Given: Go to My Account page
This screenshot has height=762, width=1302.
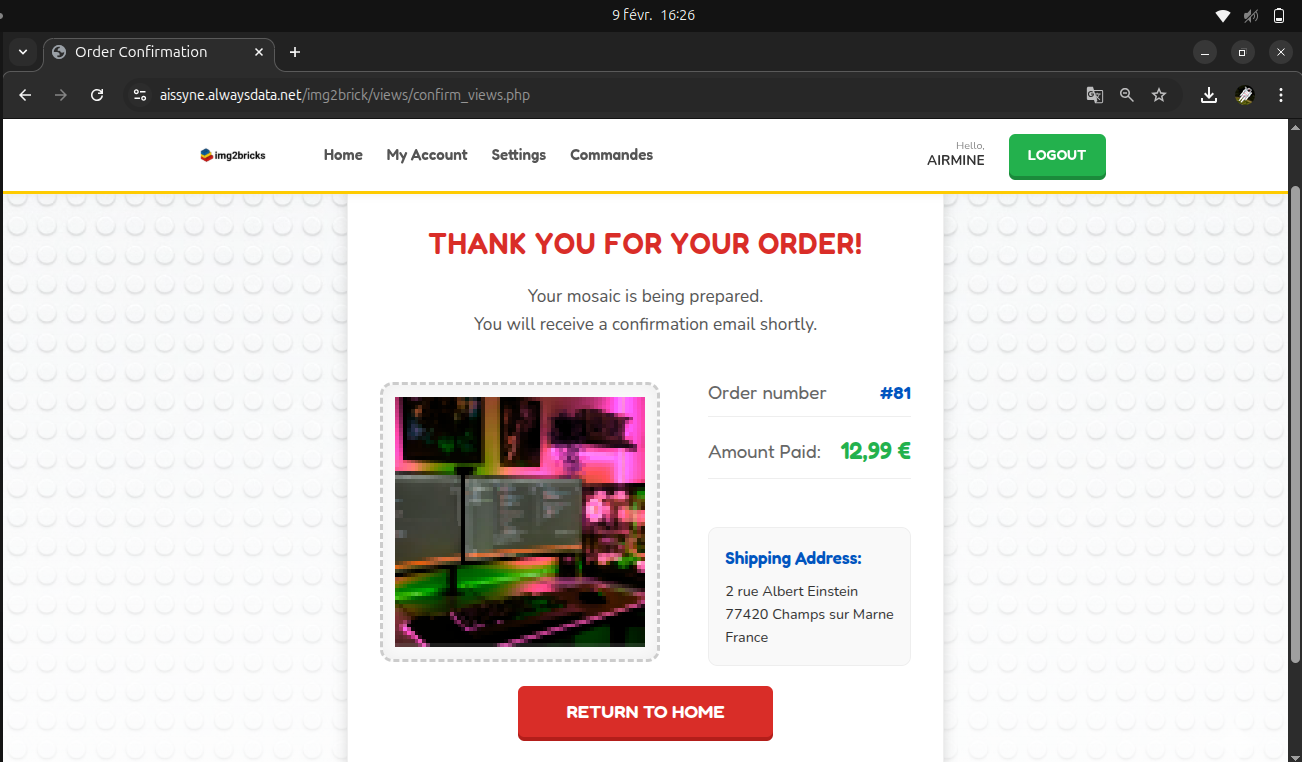Looking at the screenshot, I should [x=427, y=155].
